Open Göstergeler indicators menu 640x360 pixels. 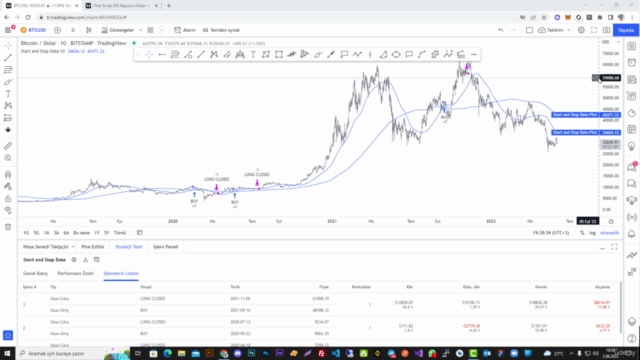[x=118, y=30]
